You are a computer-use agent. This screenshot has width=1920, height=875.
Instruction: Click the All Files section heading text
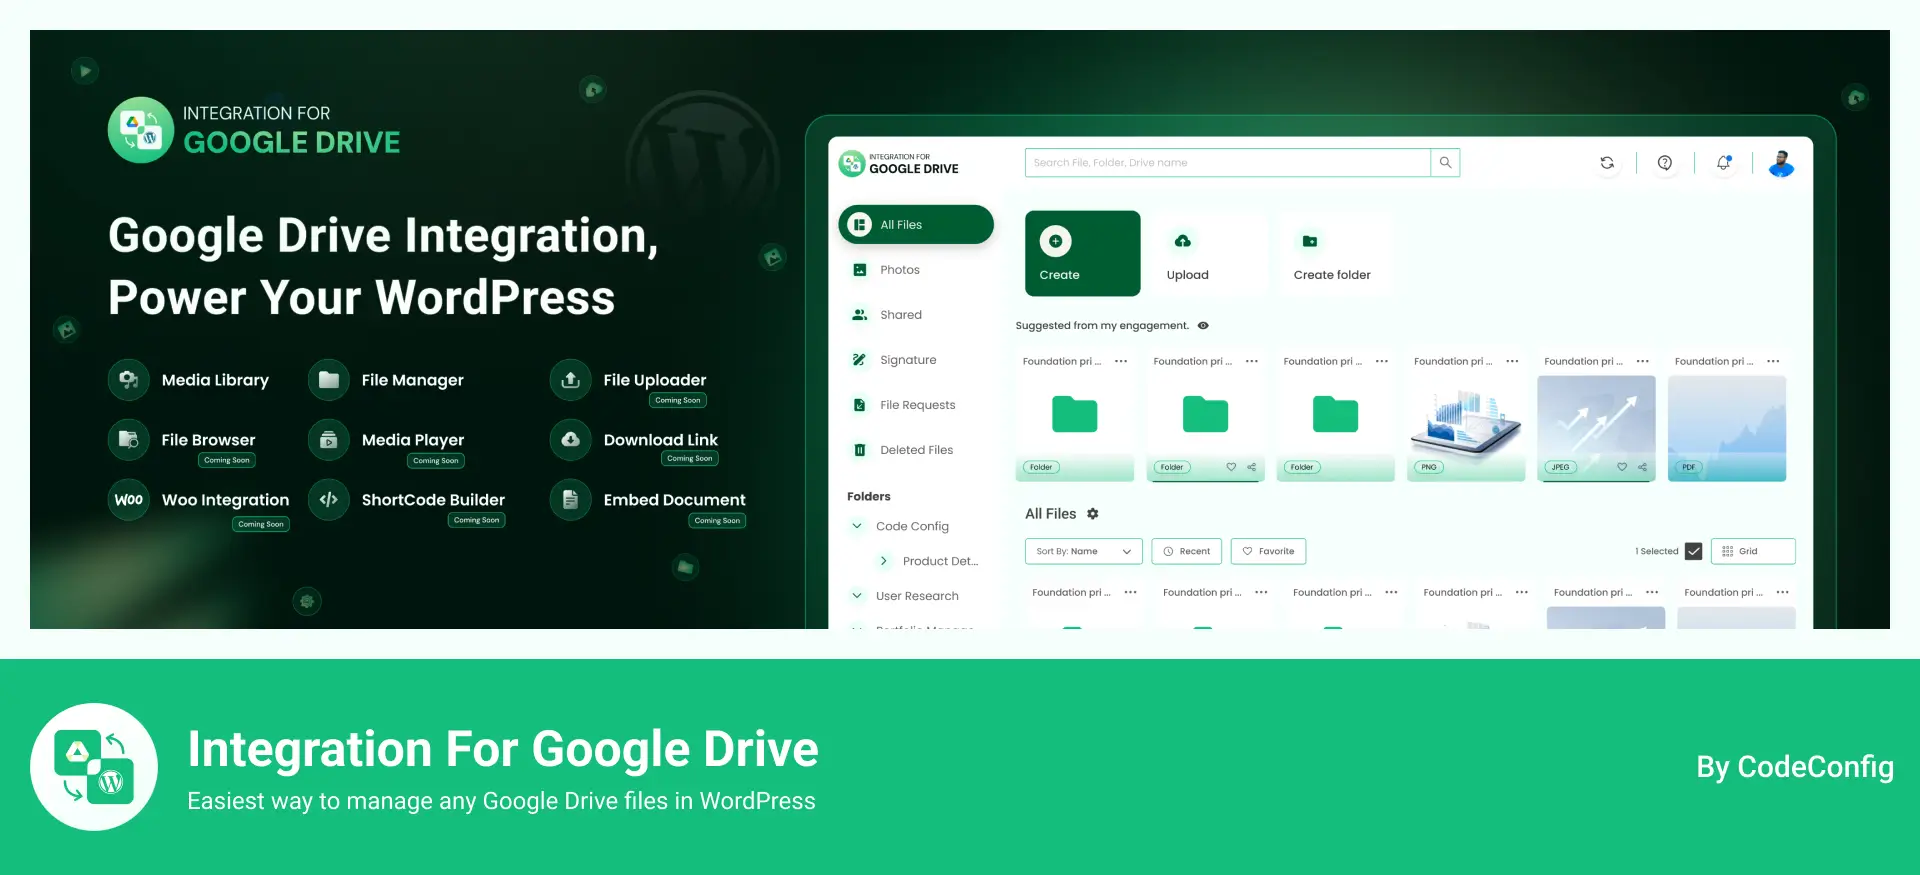pyautogui.click(x=1050, y=514)
